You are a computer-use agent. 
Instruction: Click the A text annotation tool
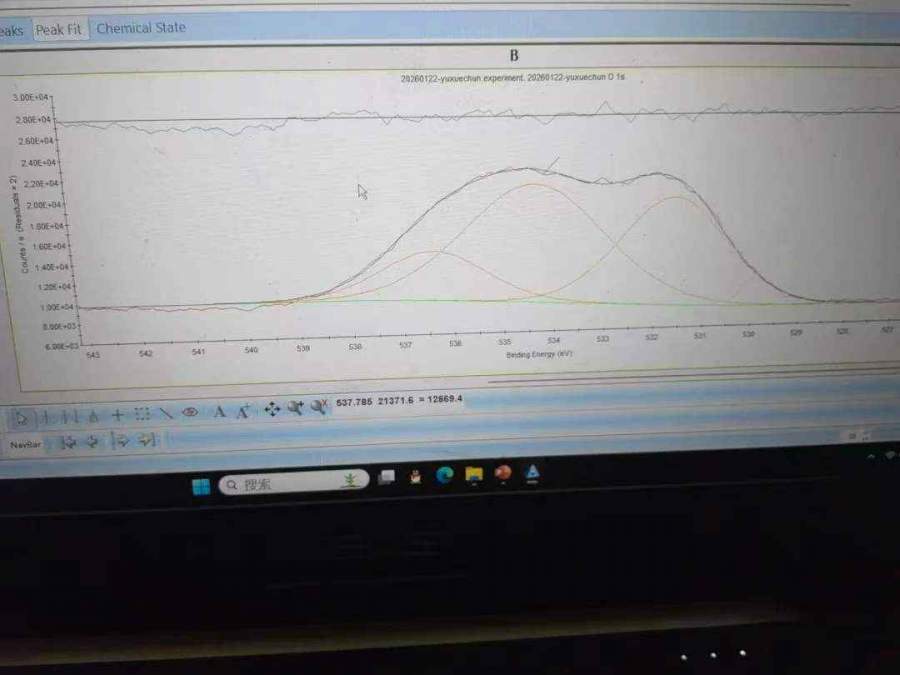point(219,412)
